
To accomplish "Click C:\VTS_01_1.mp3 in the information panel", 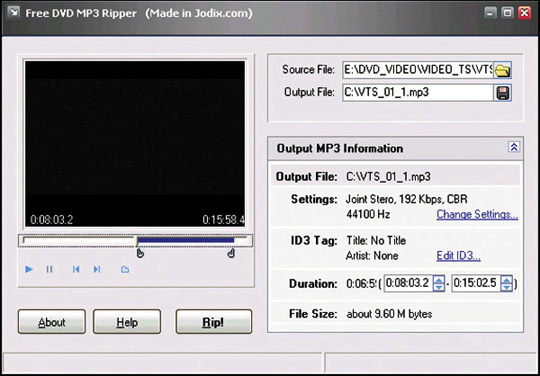I will [x=388, y=177].
